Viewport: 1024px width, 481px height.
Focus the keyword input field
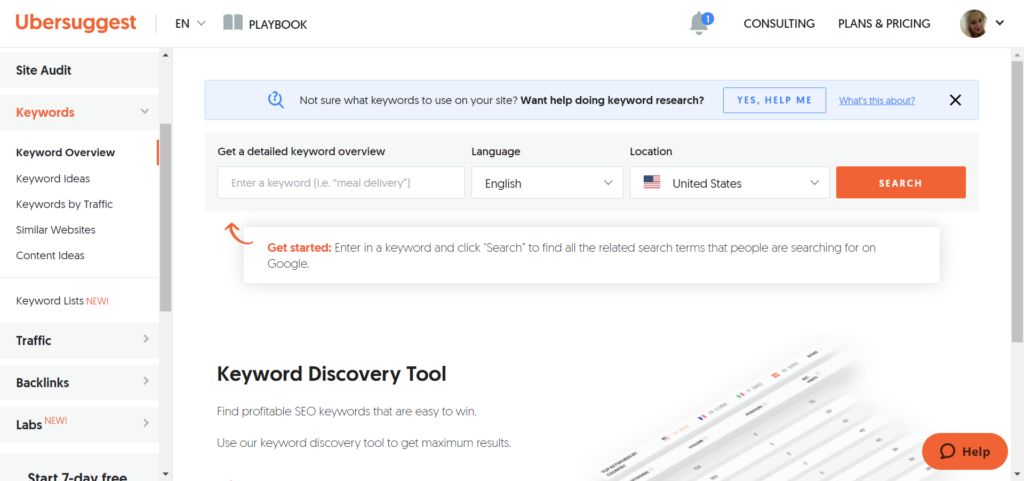[x=341, y=183]
